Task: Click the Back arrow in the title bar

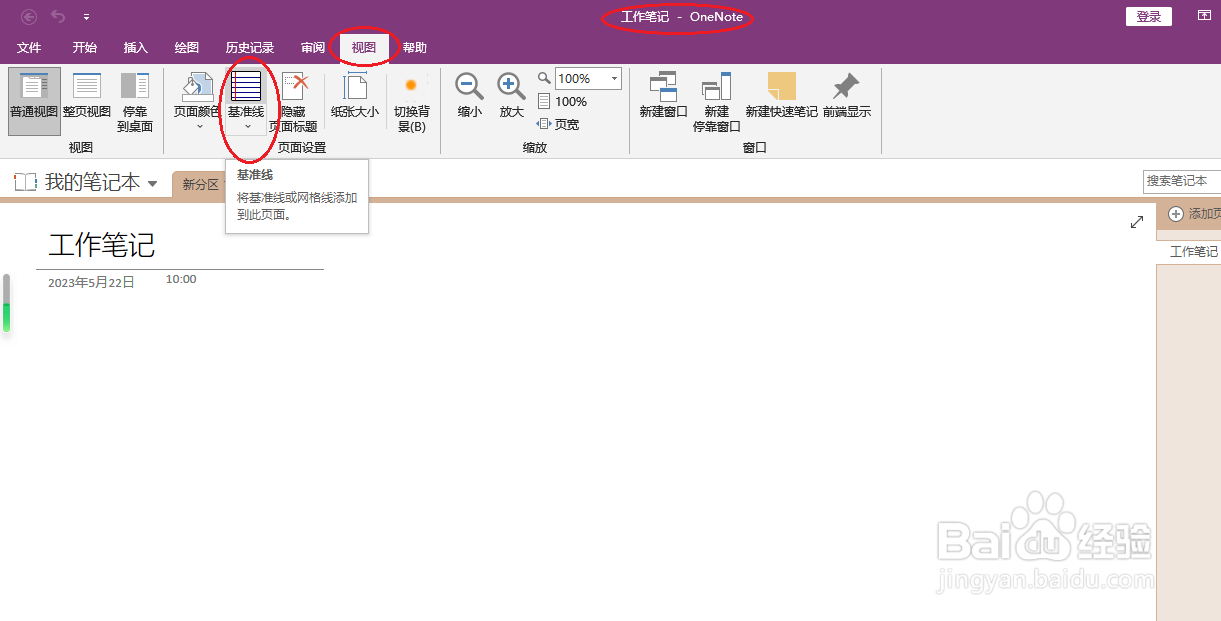Action: coord(29,17)
